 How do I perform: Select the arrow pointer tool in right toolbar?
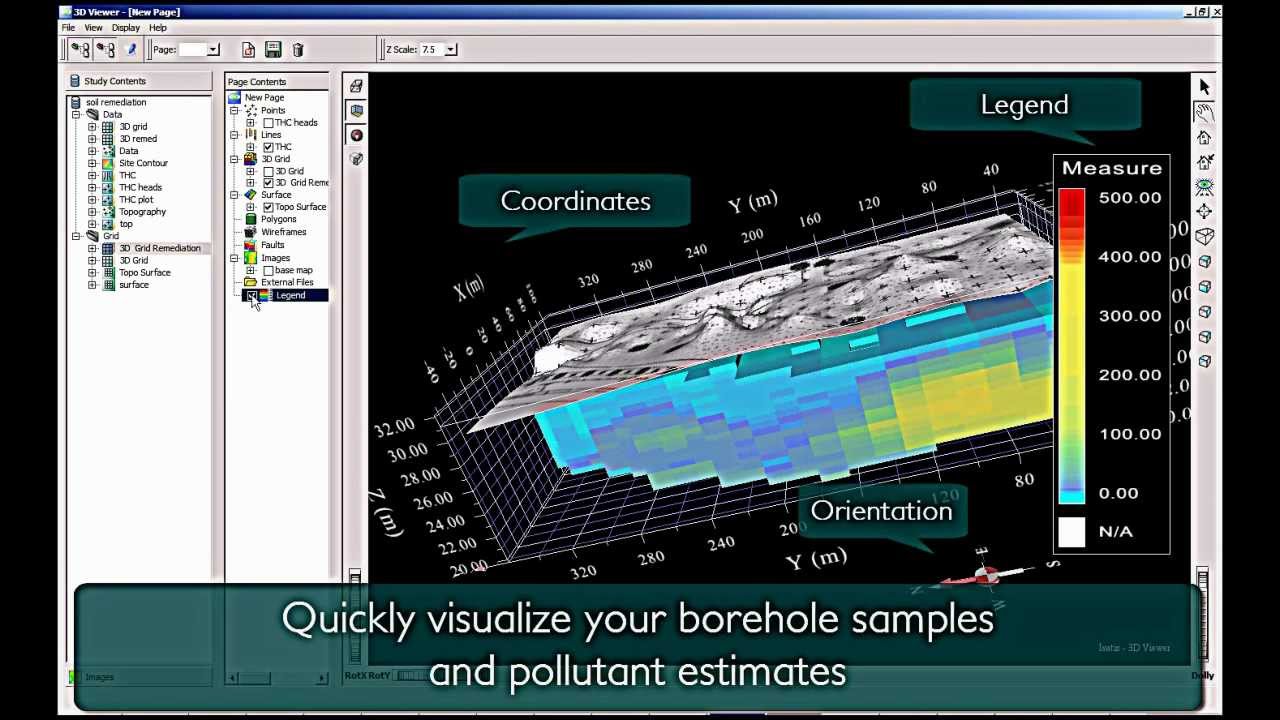pos(1204,88)
